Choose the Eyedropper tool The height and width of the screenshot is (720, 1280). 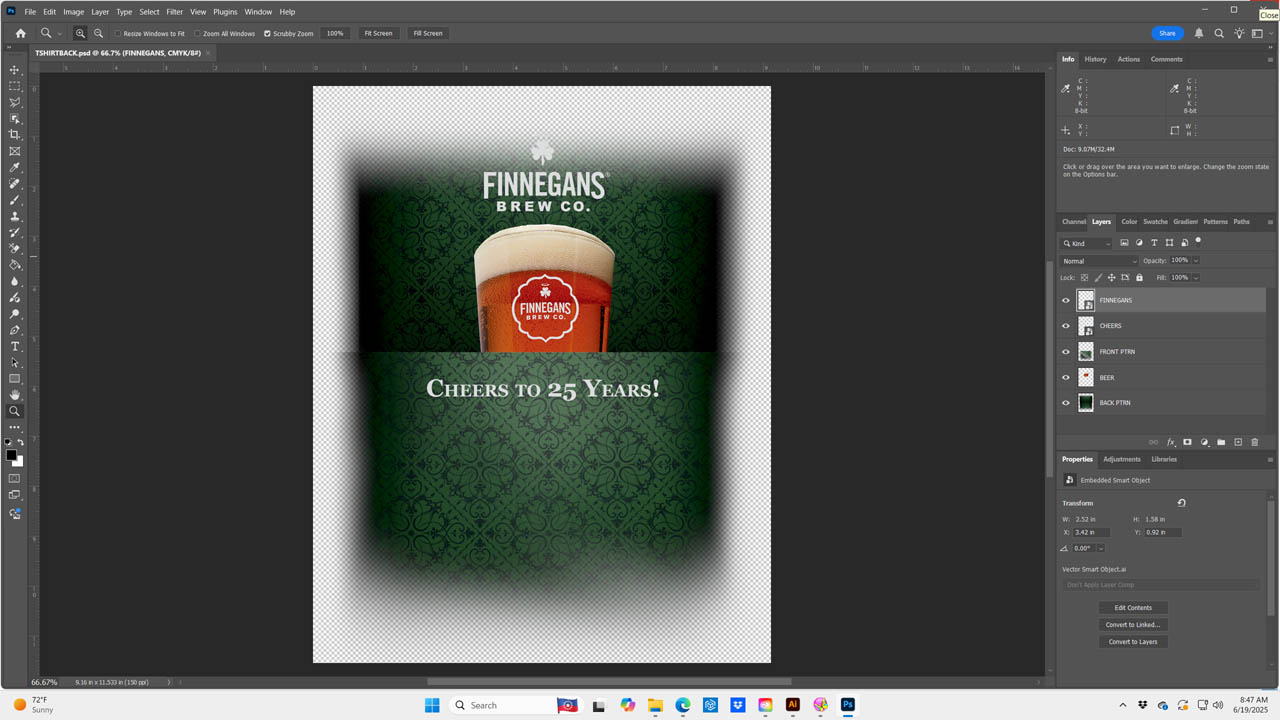pyautogui.click(x=15, y=168)
